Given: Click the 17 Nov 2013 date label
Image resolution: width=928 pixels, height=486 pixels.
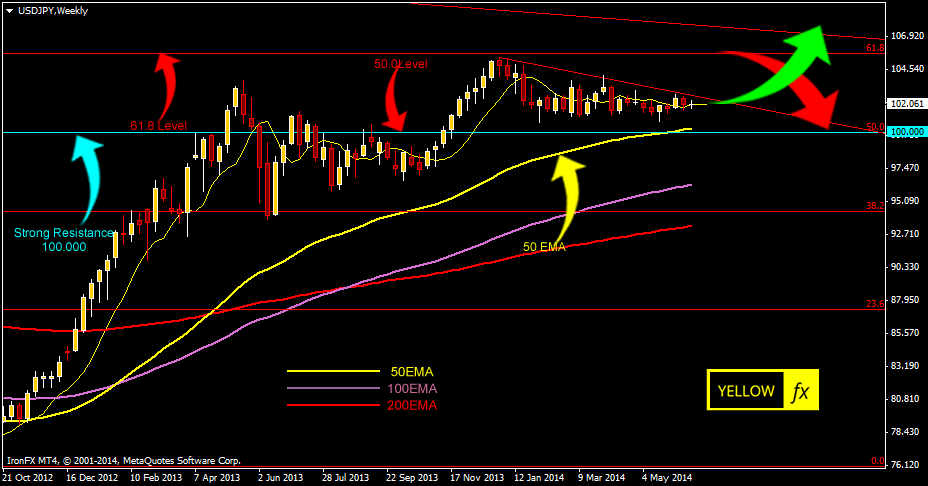Looking at the screenshot, I should pos(477,477).
